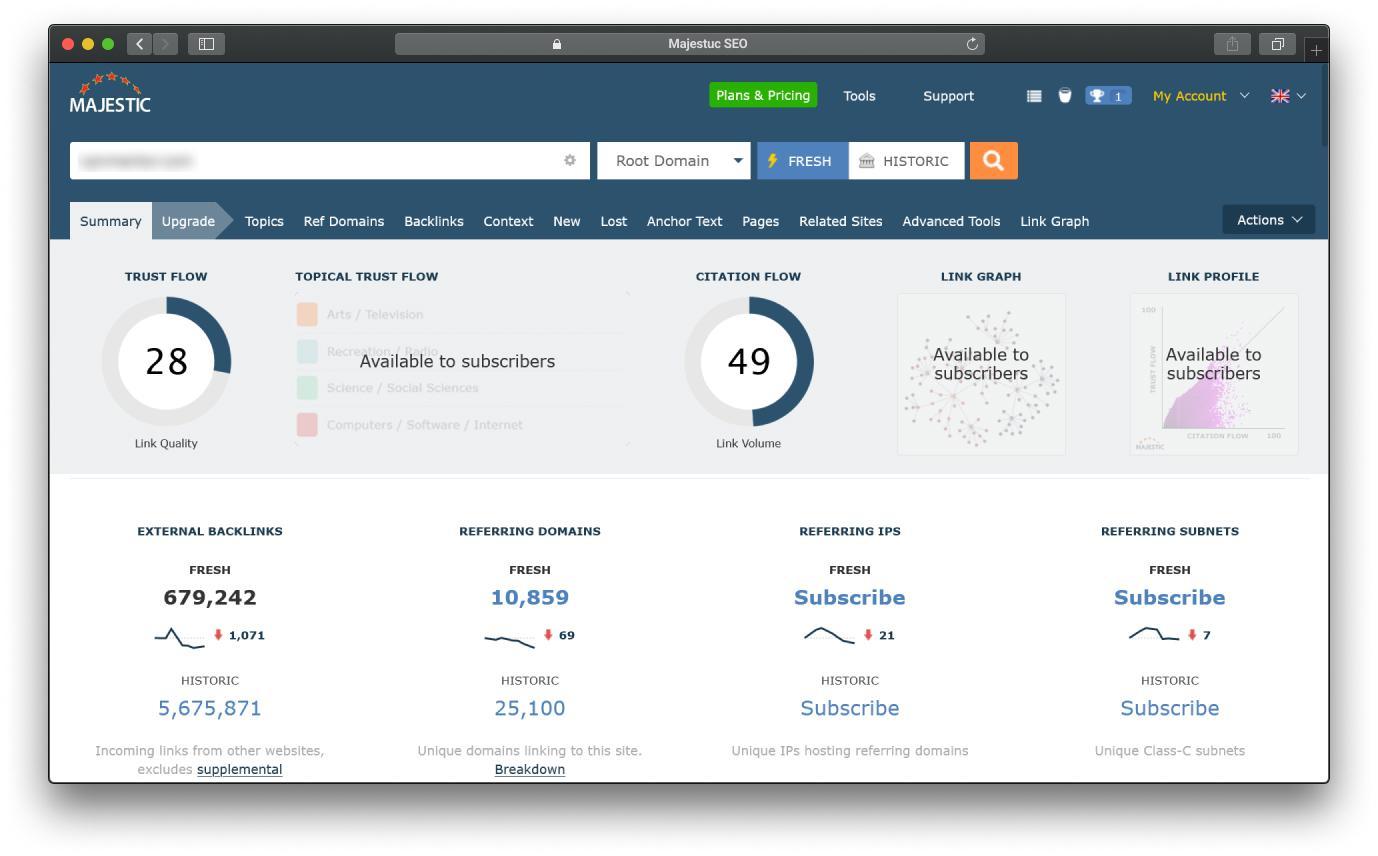This screenshot has height=856, width=1378.
Task: Click the bucket icon in header
Action: [x=1065, y=96]
